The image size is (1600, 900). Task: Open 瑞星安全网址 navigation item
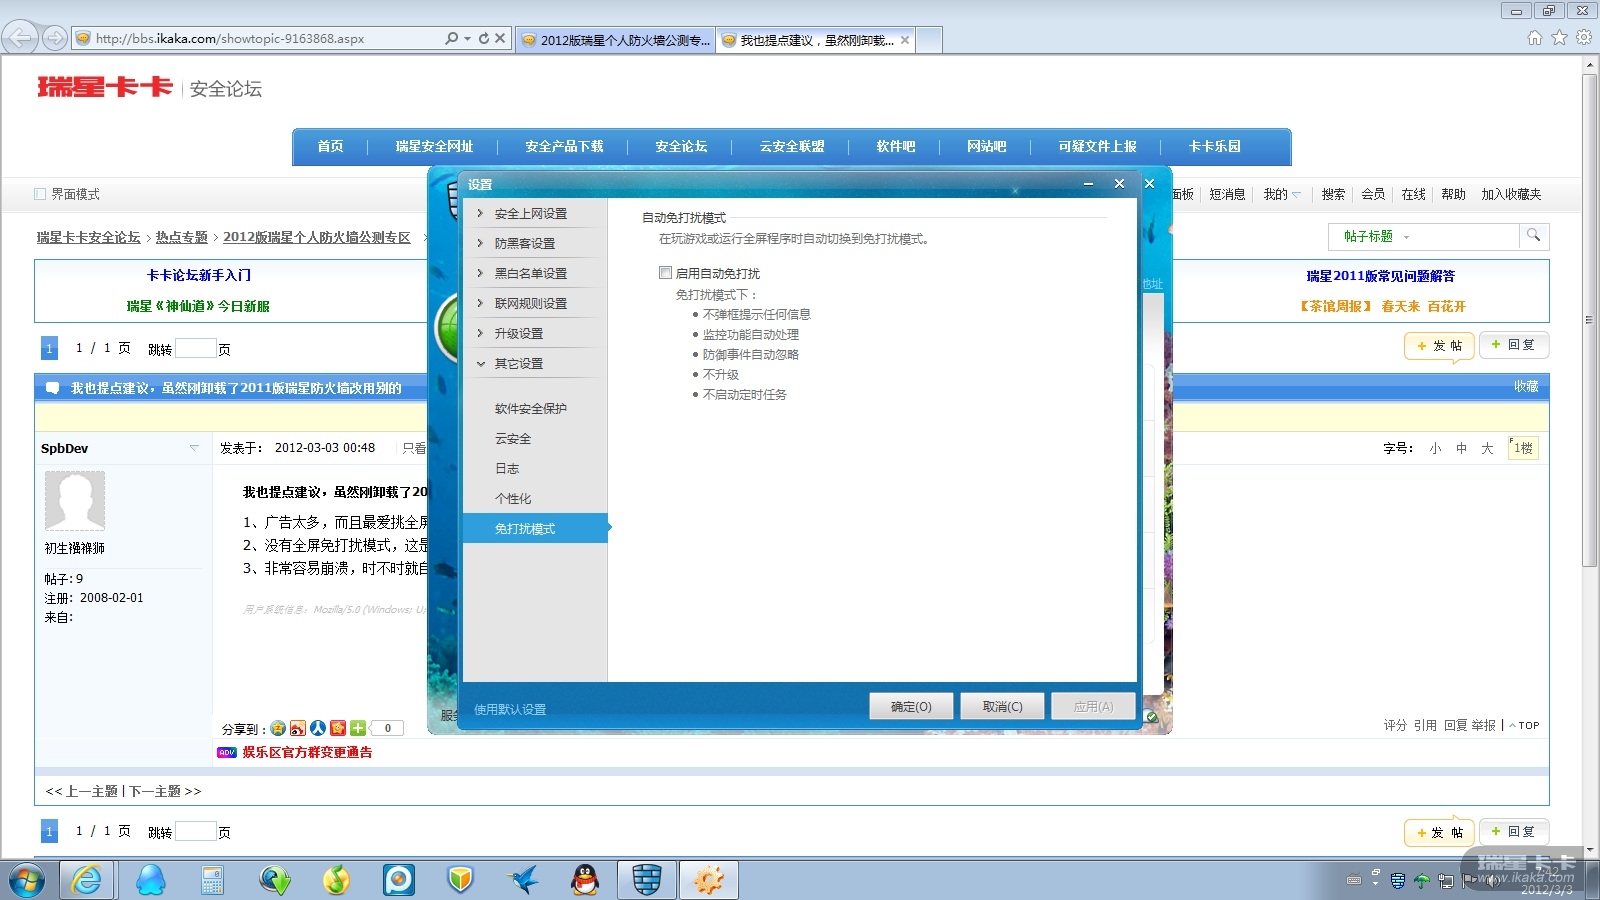[x=434, y=146]
